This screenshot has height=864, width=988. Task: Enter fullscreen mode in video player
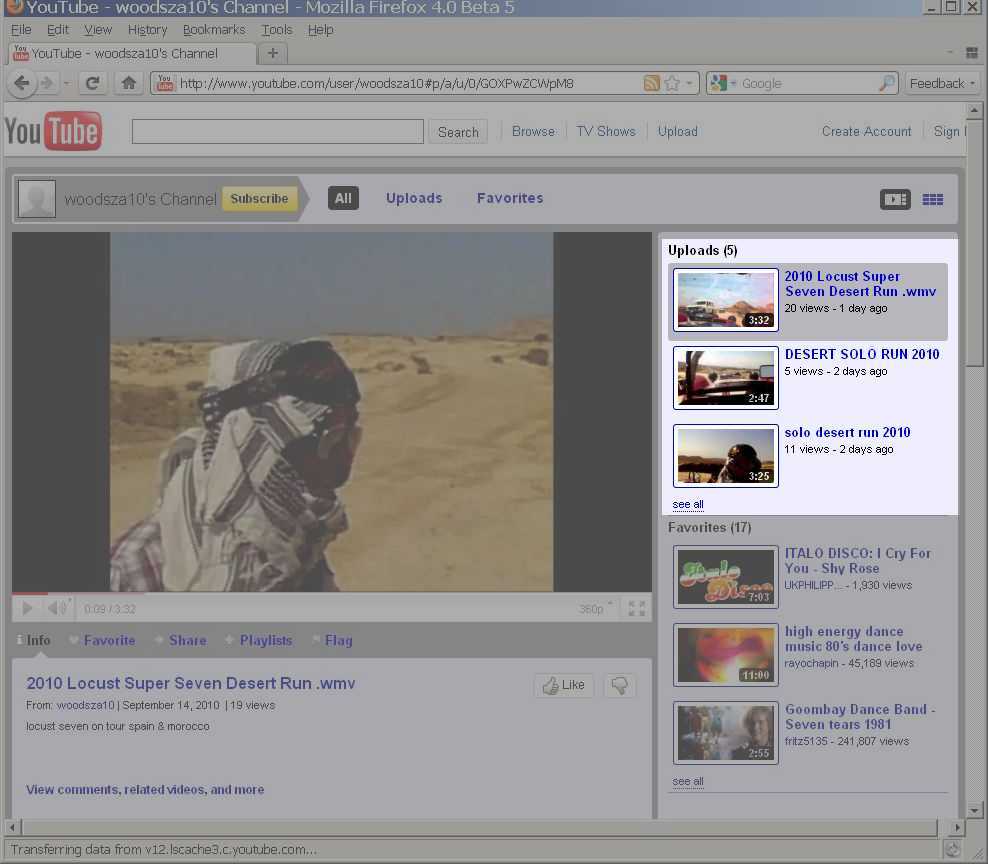tap(636, 608)
